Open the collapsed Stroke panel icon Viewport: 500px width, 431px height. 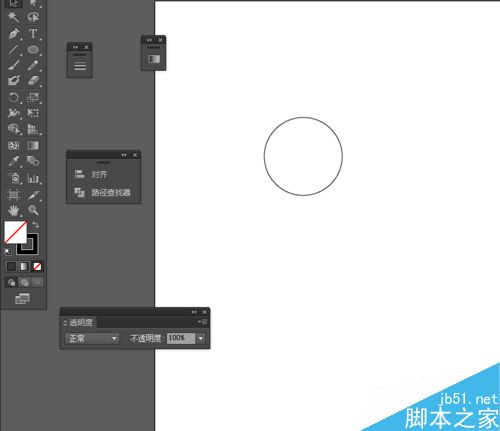click(80, 66)
